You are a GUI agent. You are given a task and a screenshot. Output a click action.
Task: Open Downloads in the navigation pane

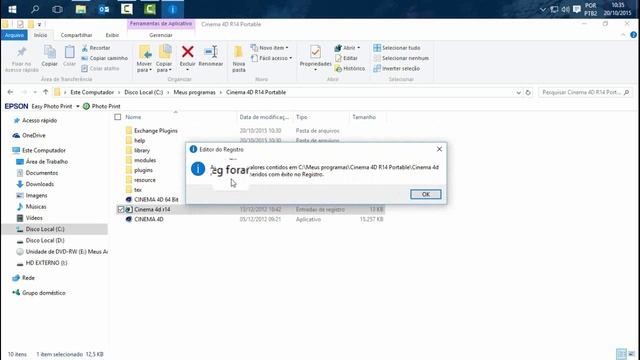(x=40, y=184)
